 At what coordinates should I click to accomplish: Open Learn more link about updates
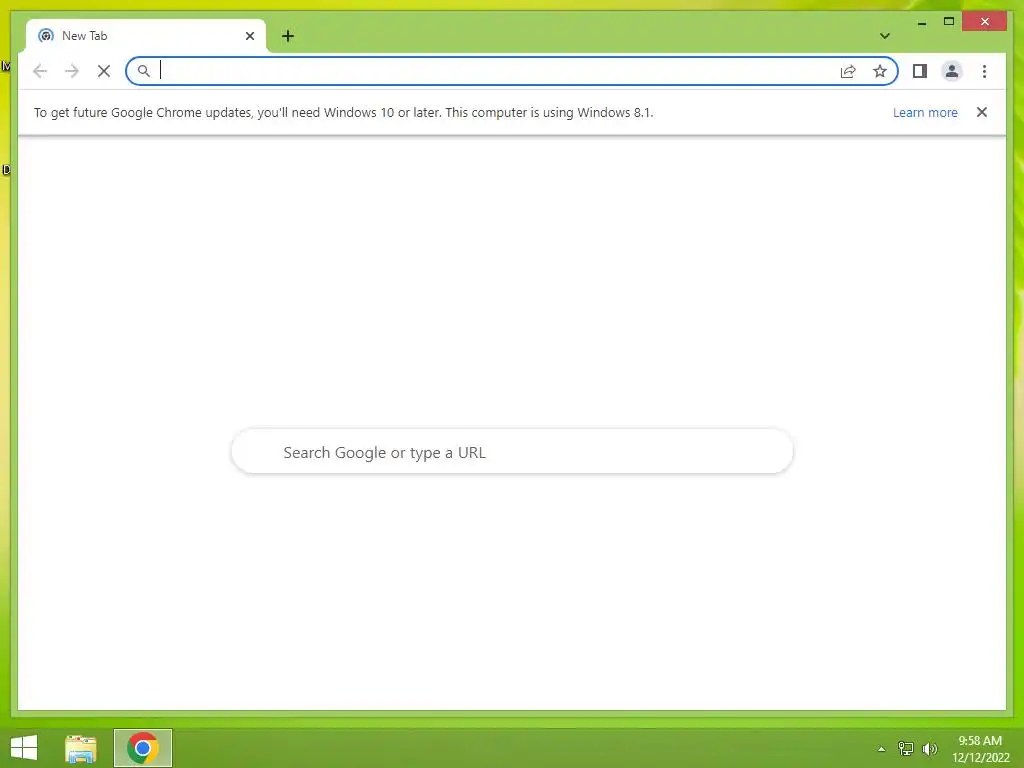coord(925,112)
